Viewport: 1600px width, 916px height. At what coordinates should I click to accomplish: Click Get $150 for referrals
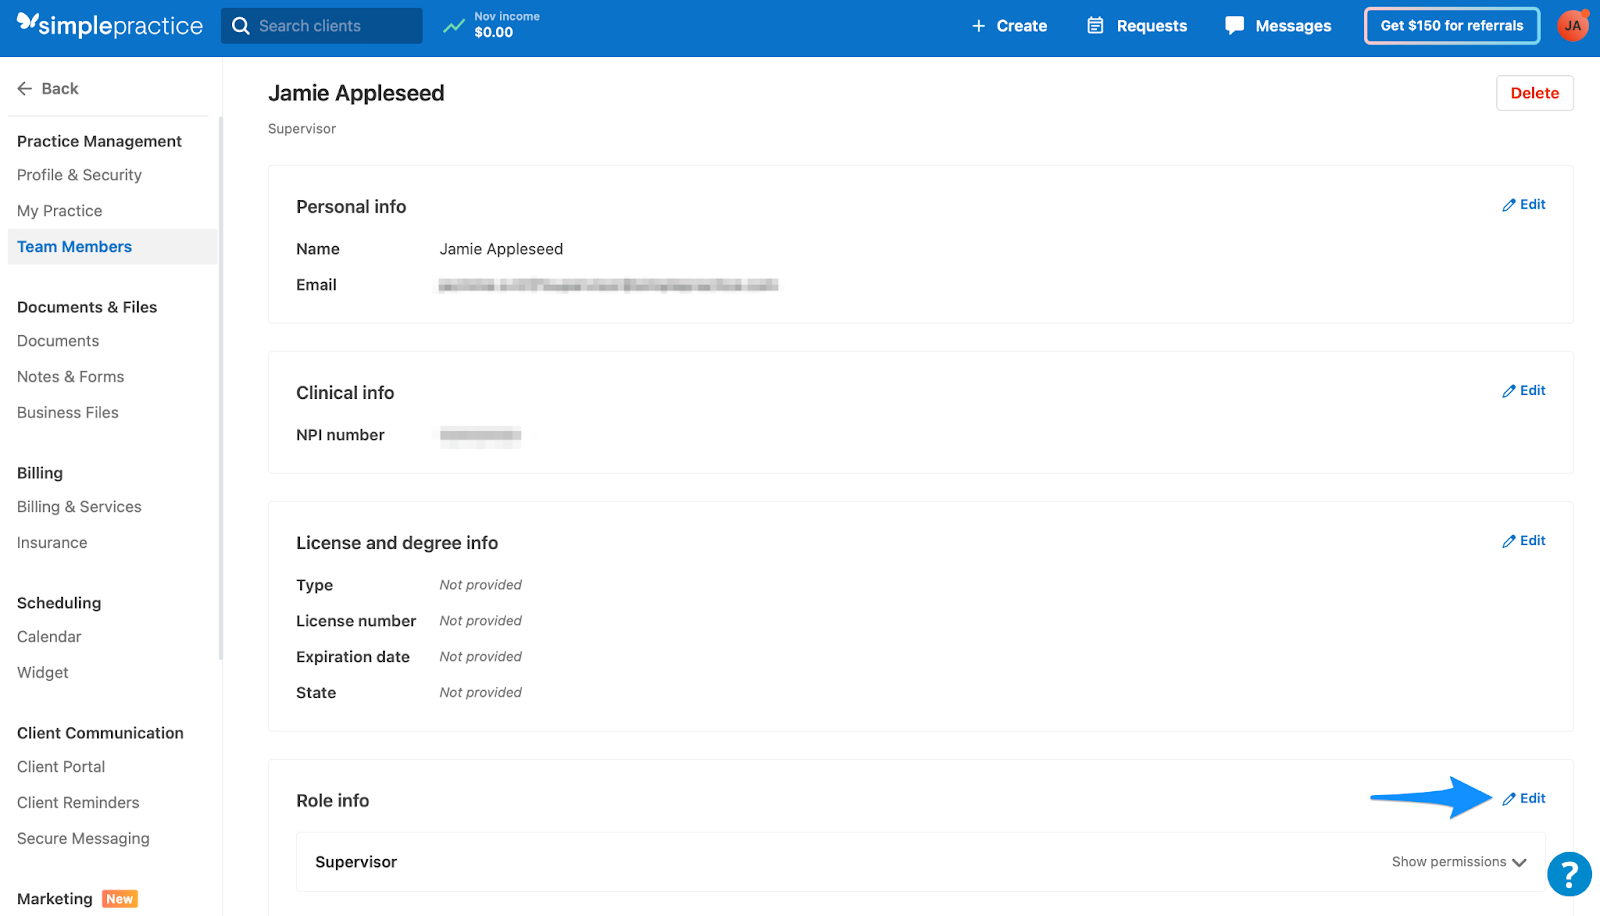click(1450, 25)
